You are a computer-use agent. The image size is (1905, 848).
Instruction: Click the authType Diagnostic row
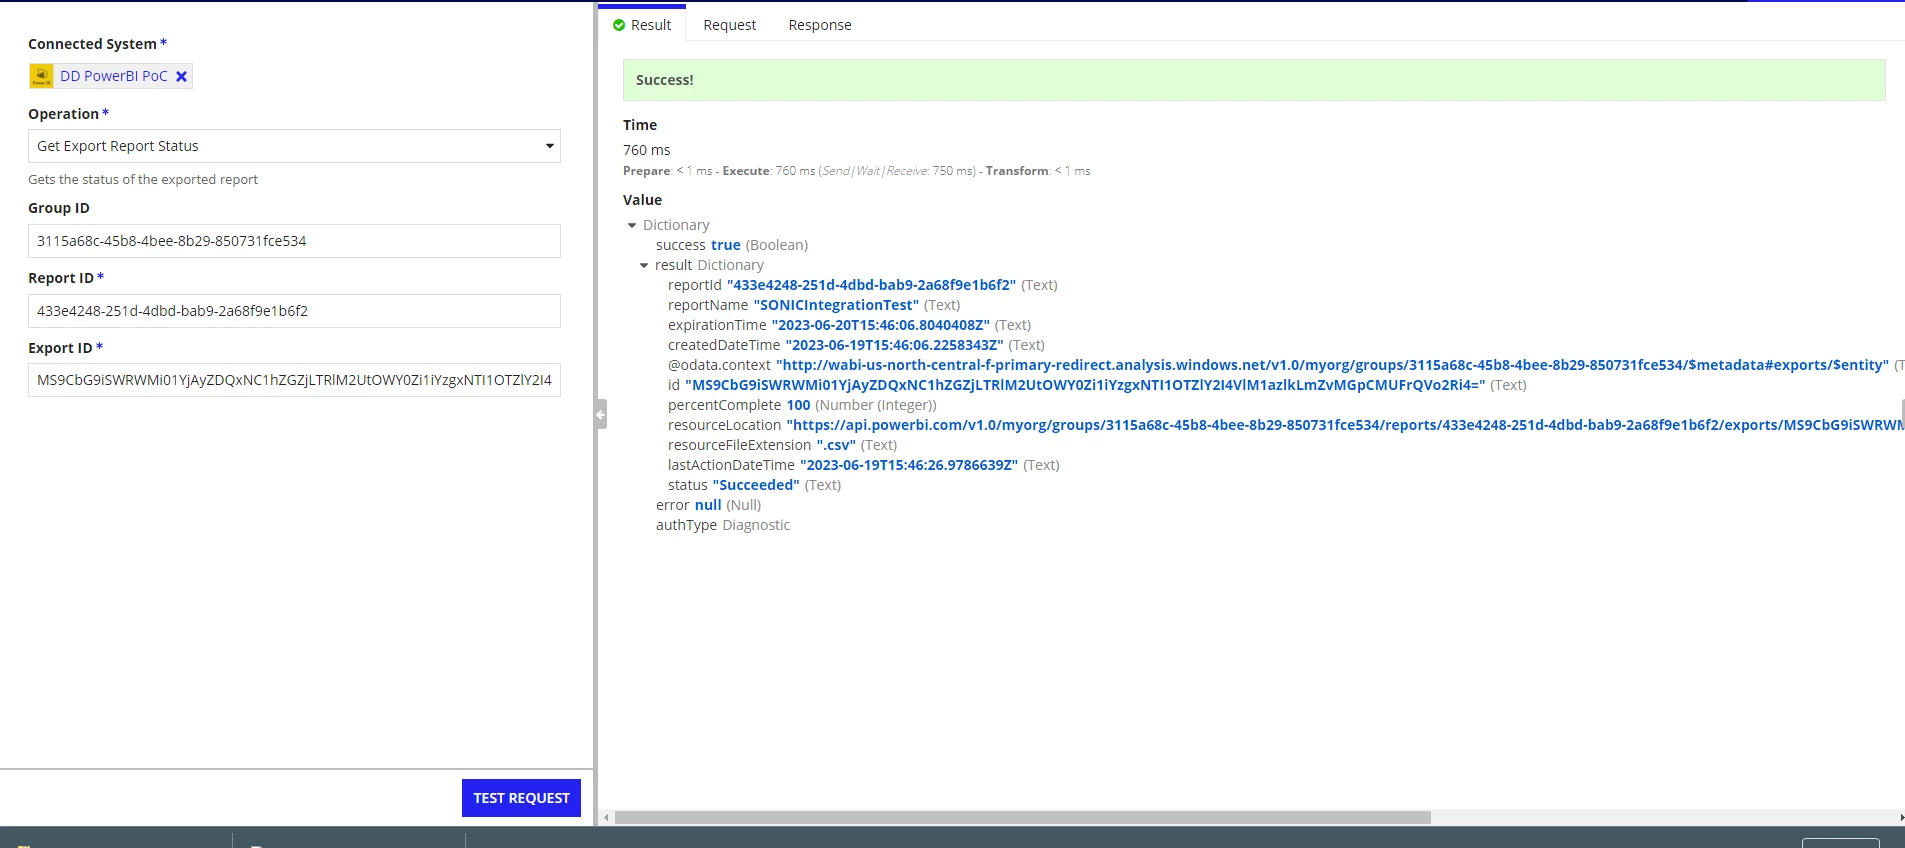723,525
